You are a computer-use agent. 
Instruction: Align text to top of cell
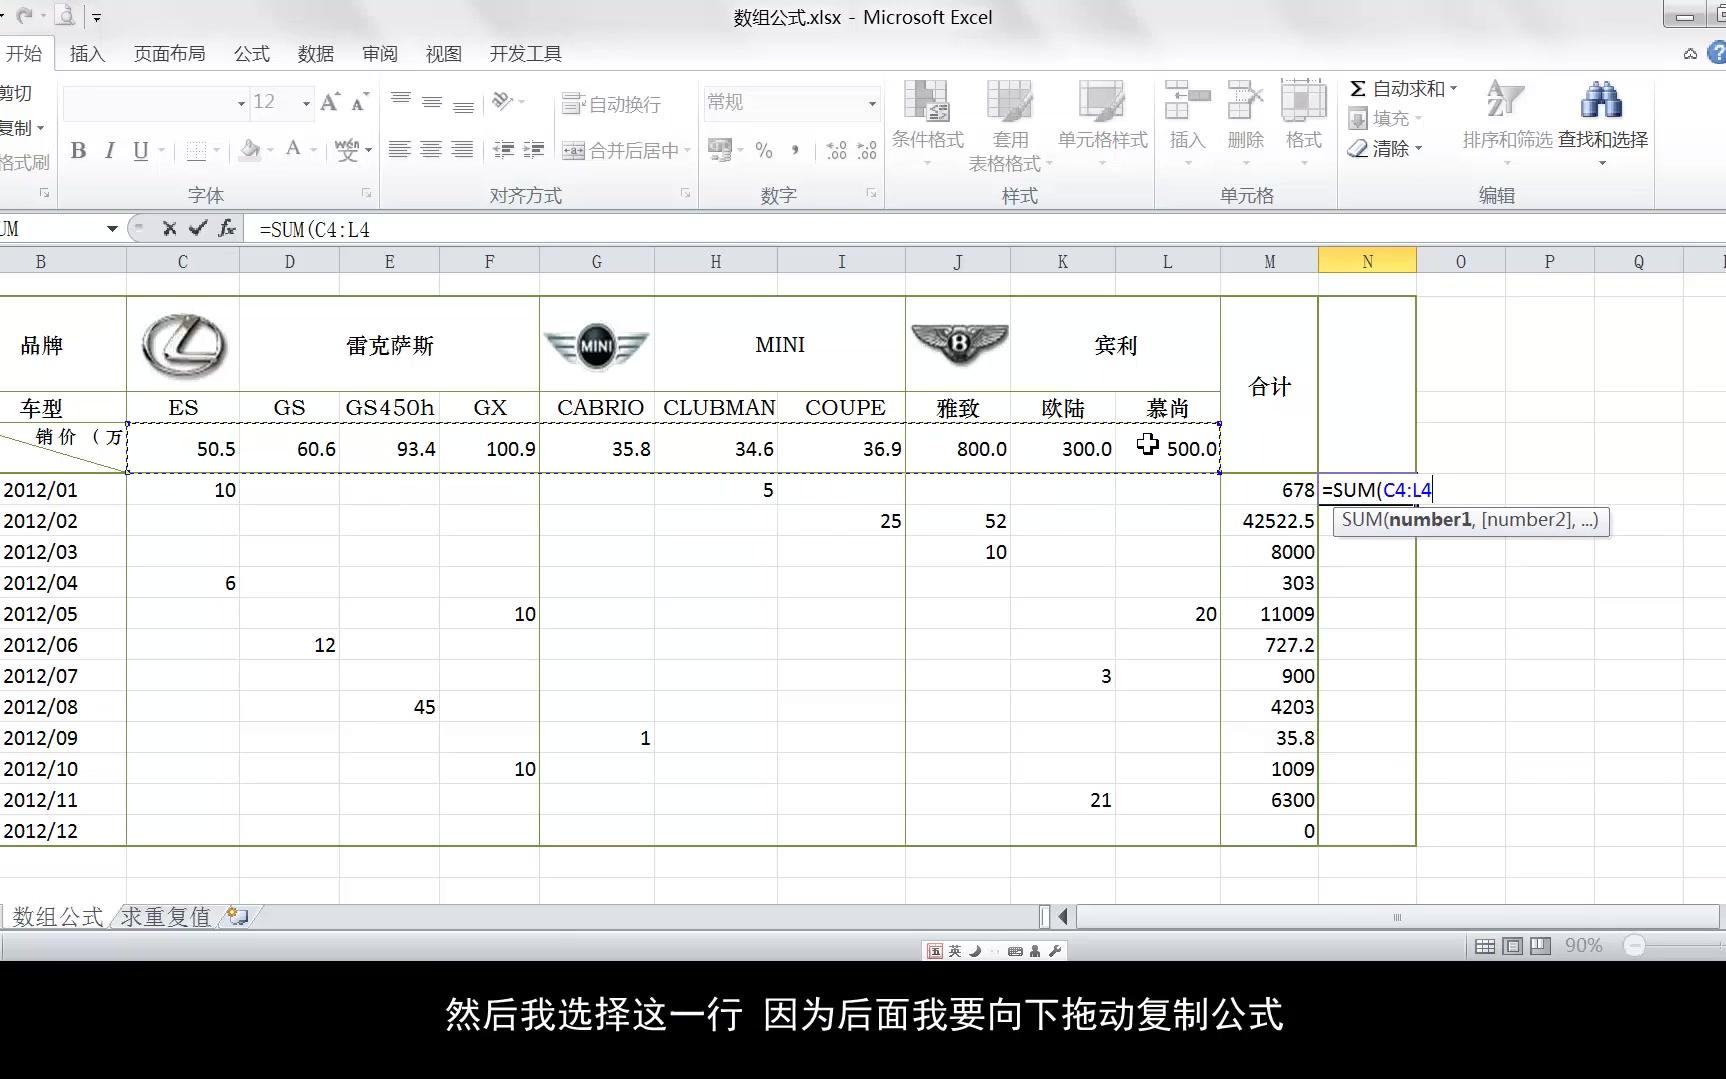(x=400, y=101)
